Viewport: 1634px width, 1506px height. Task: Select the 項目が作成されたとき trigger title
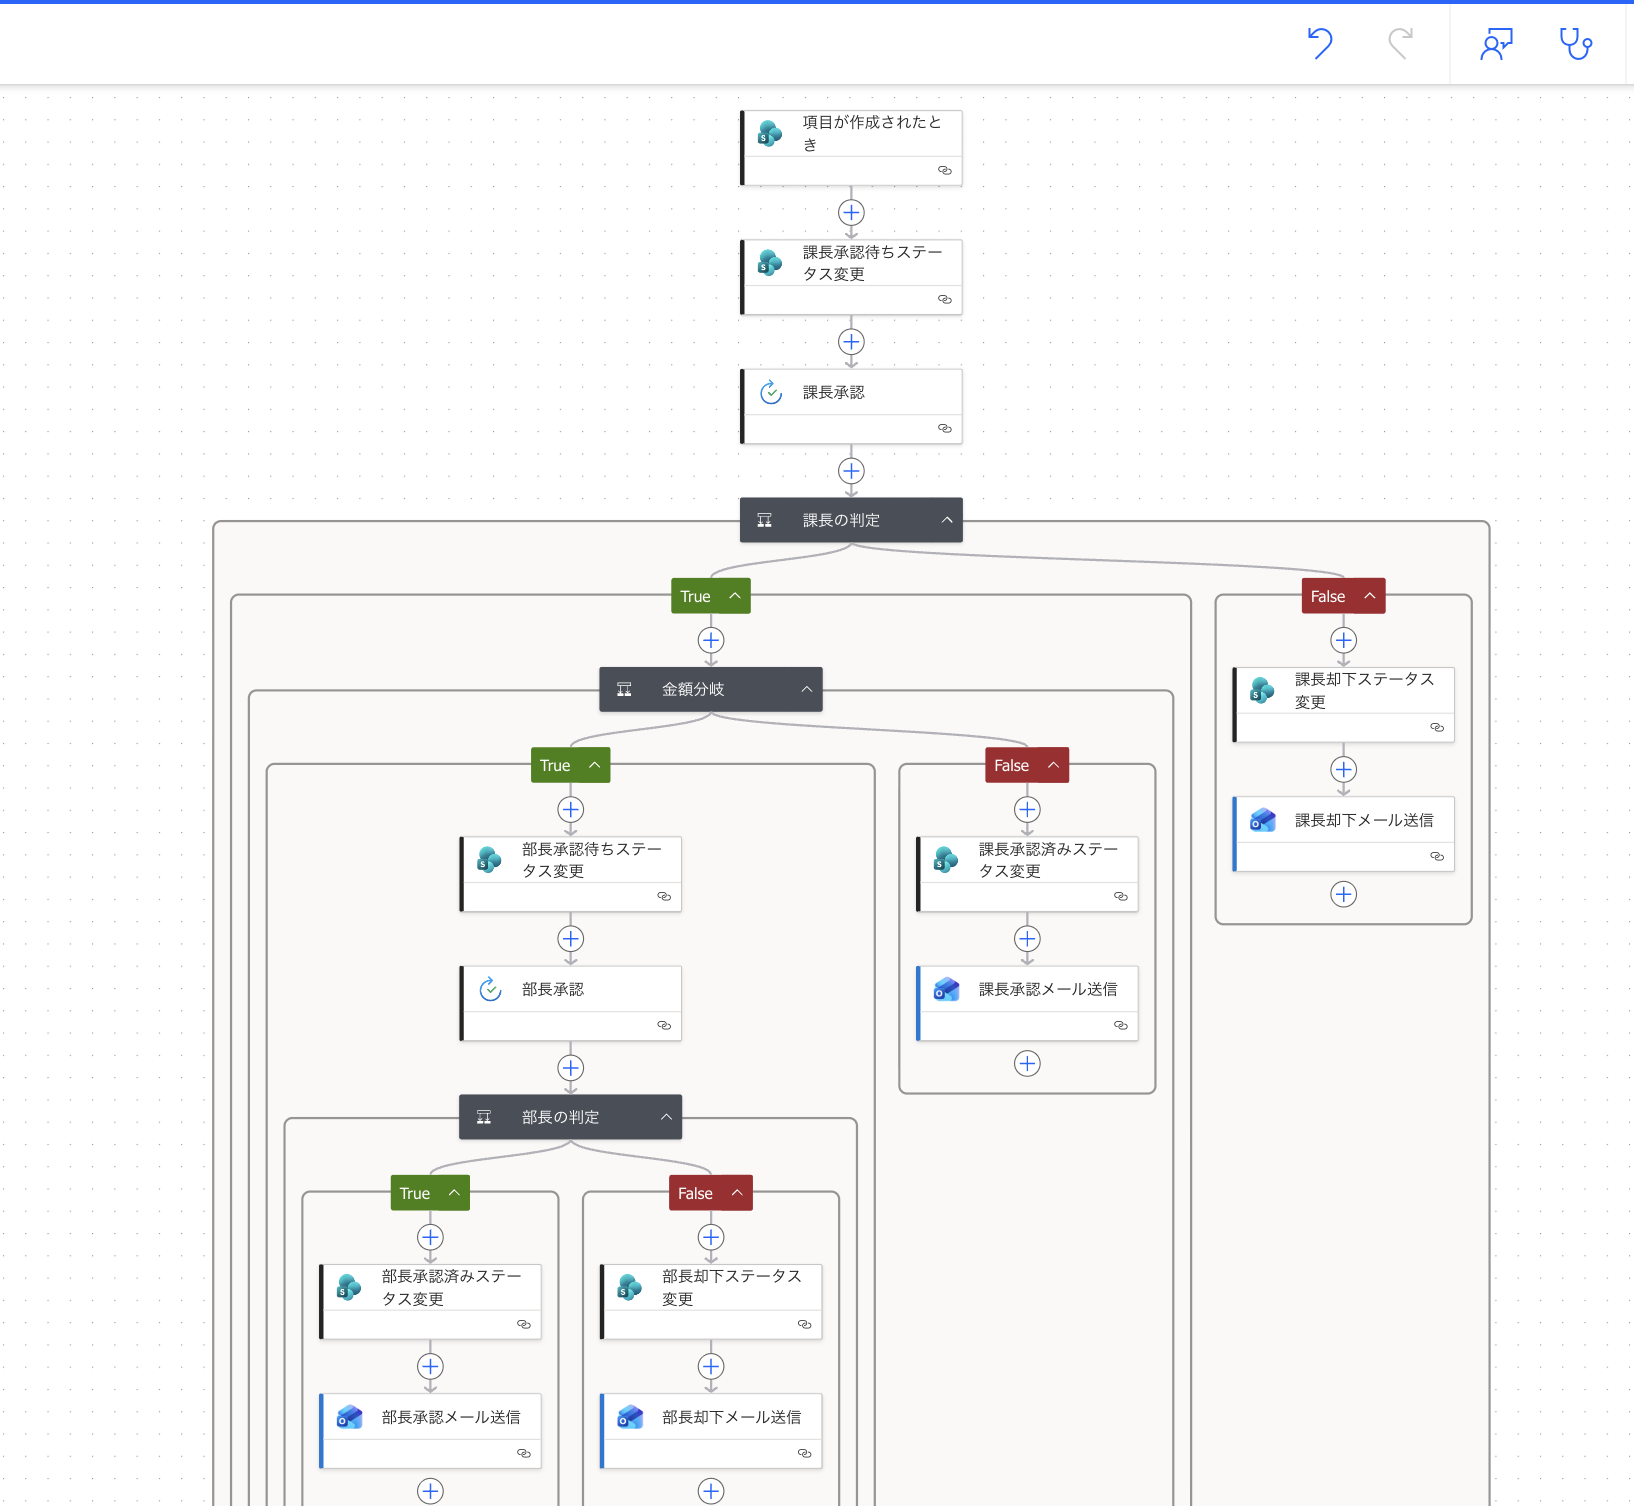coord(872,133)
